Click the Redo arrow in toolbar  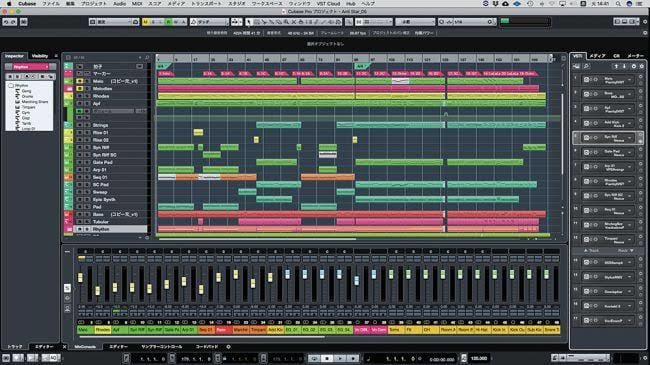tap(13, 22)
